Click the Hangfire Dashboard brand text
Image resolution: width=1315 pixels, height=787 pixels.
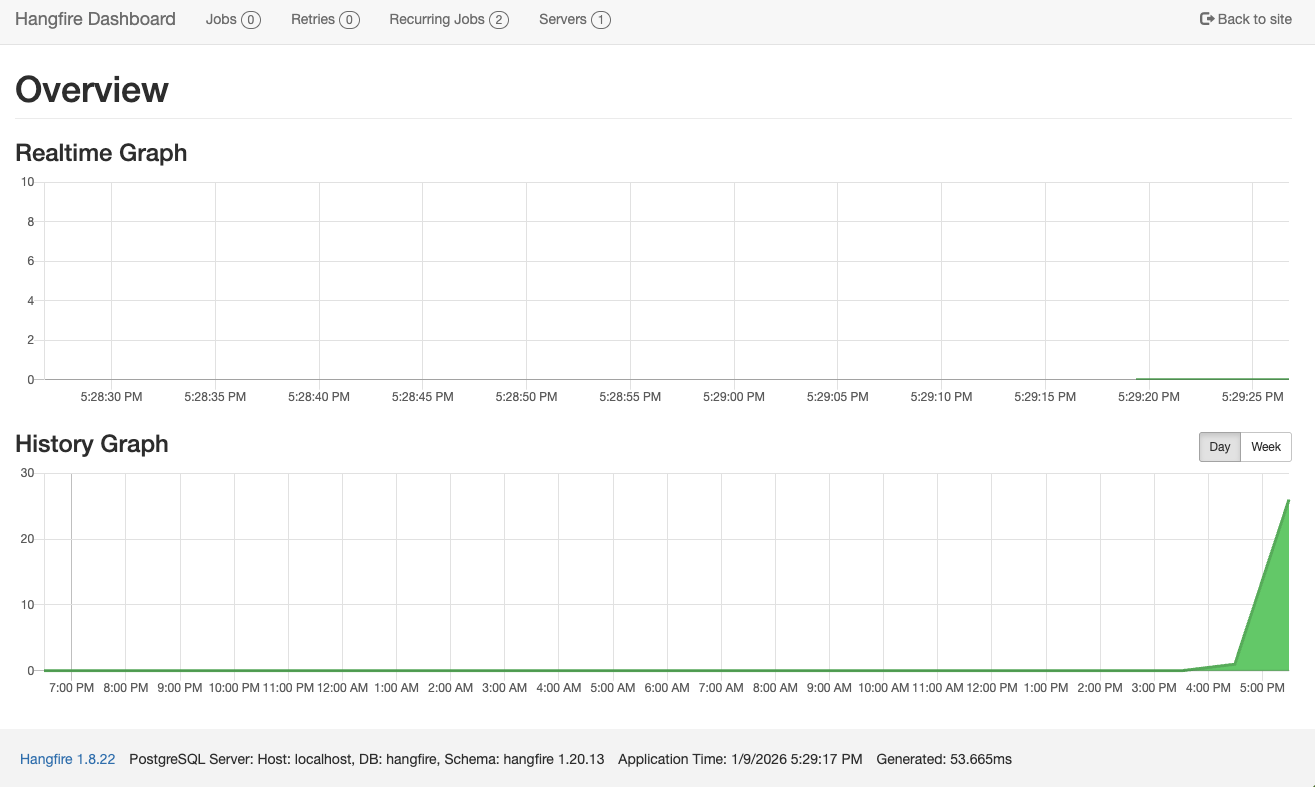click(x=94, y=18)
